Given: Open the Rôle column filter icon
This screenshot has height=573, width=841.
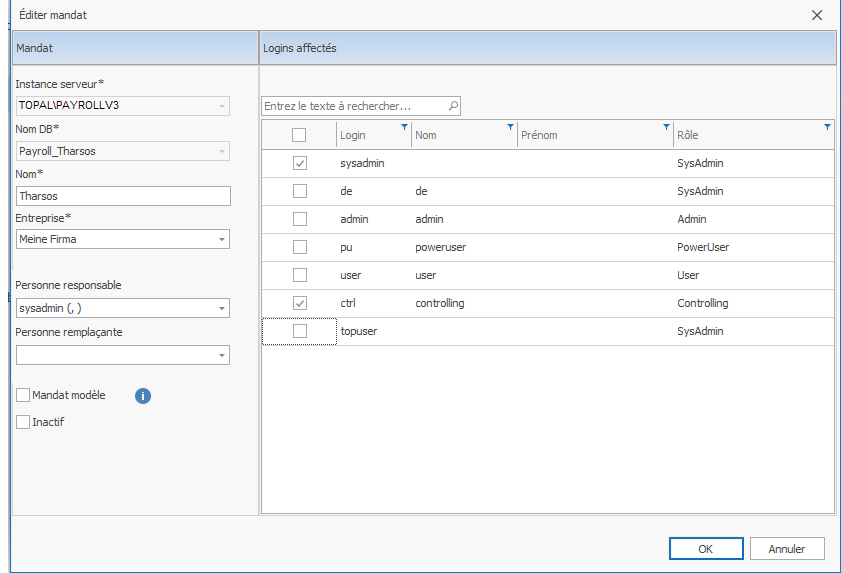Looking at the screenshot, I should pyautogui.click(x=827, y=127).
